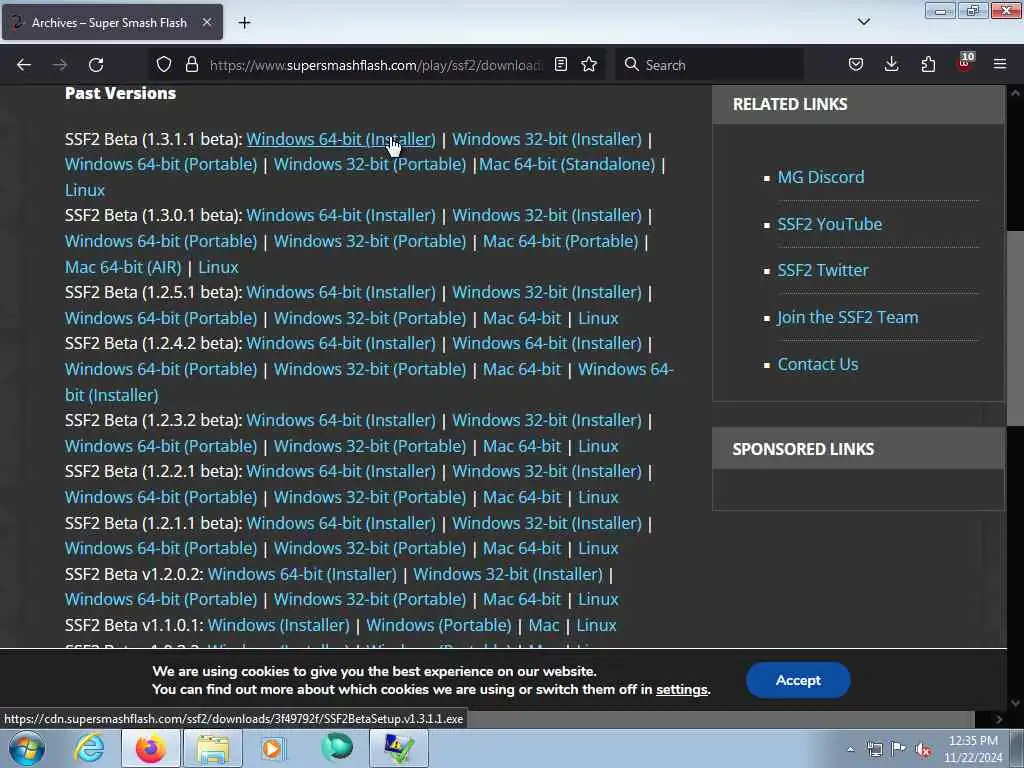
Task: Open Windows Explorer from taskbar
Action: [213, 748]
